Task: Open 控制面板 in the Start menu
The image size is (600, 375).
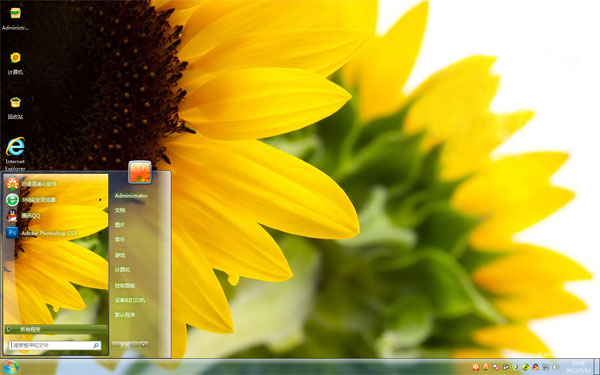Action: pos(125,285)
